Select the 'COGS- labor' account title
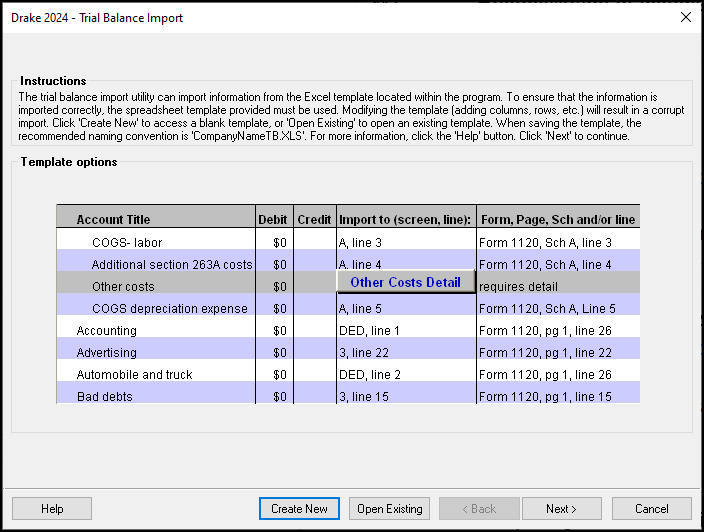This screenshot has width=704, height=532. (x=127, y=242)
